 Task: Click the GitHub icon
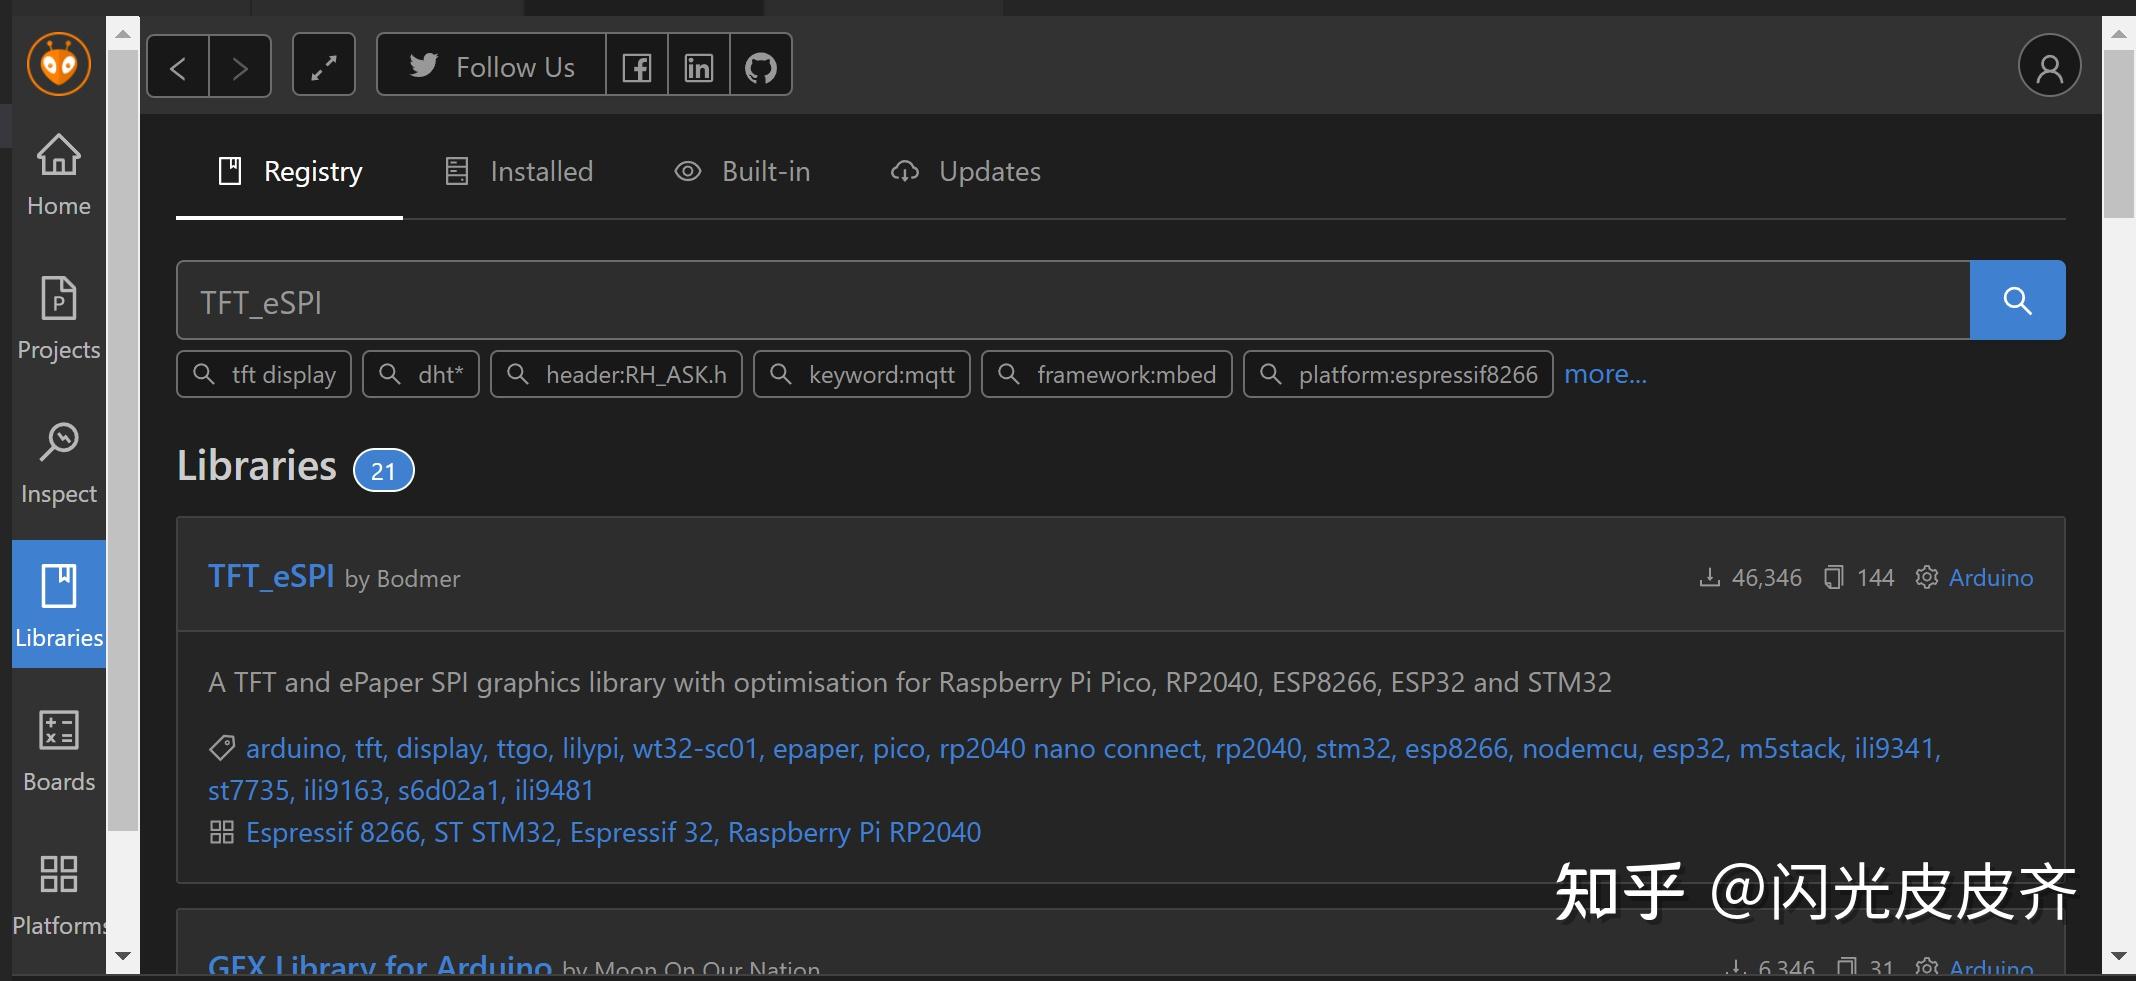761,67
